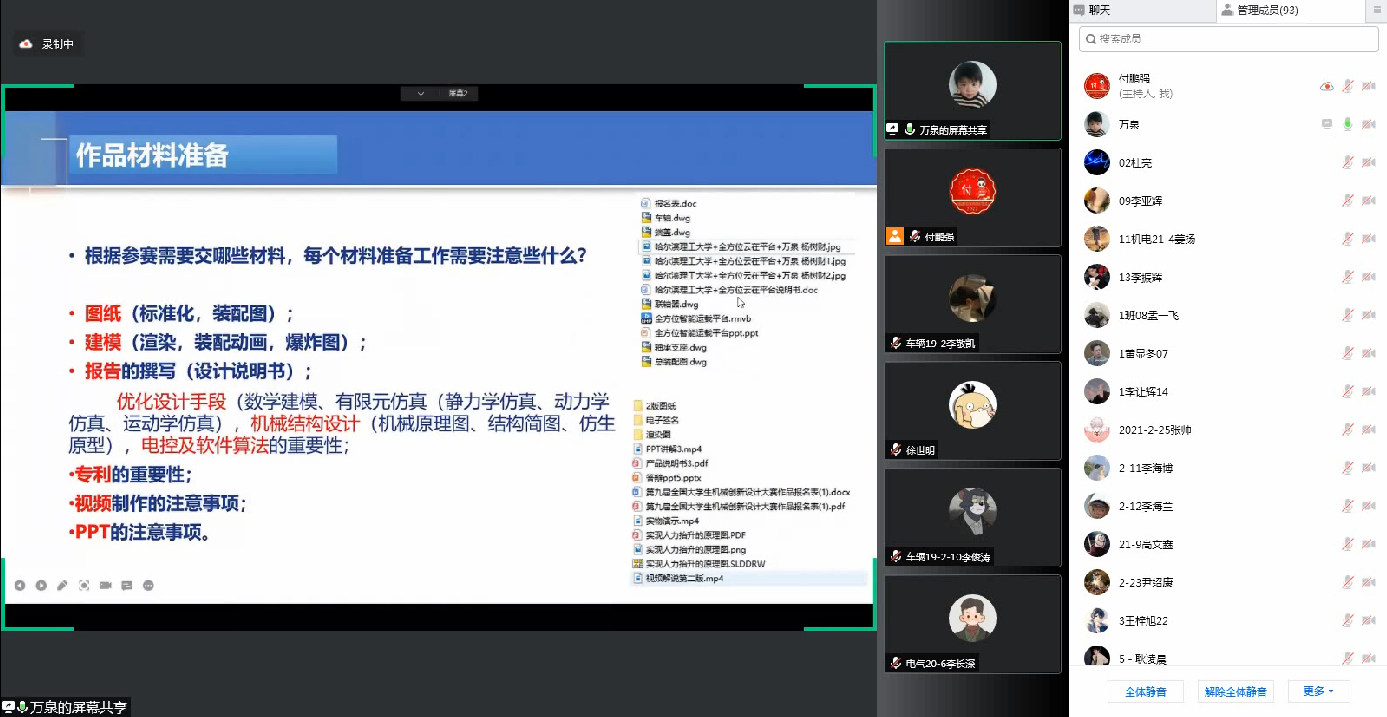Open the panel menu hamburger icon

(1377, 10)
